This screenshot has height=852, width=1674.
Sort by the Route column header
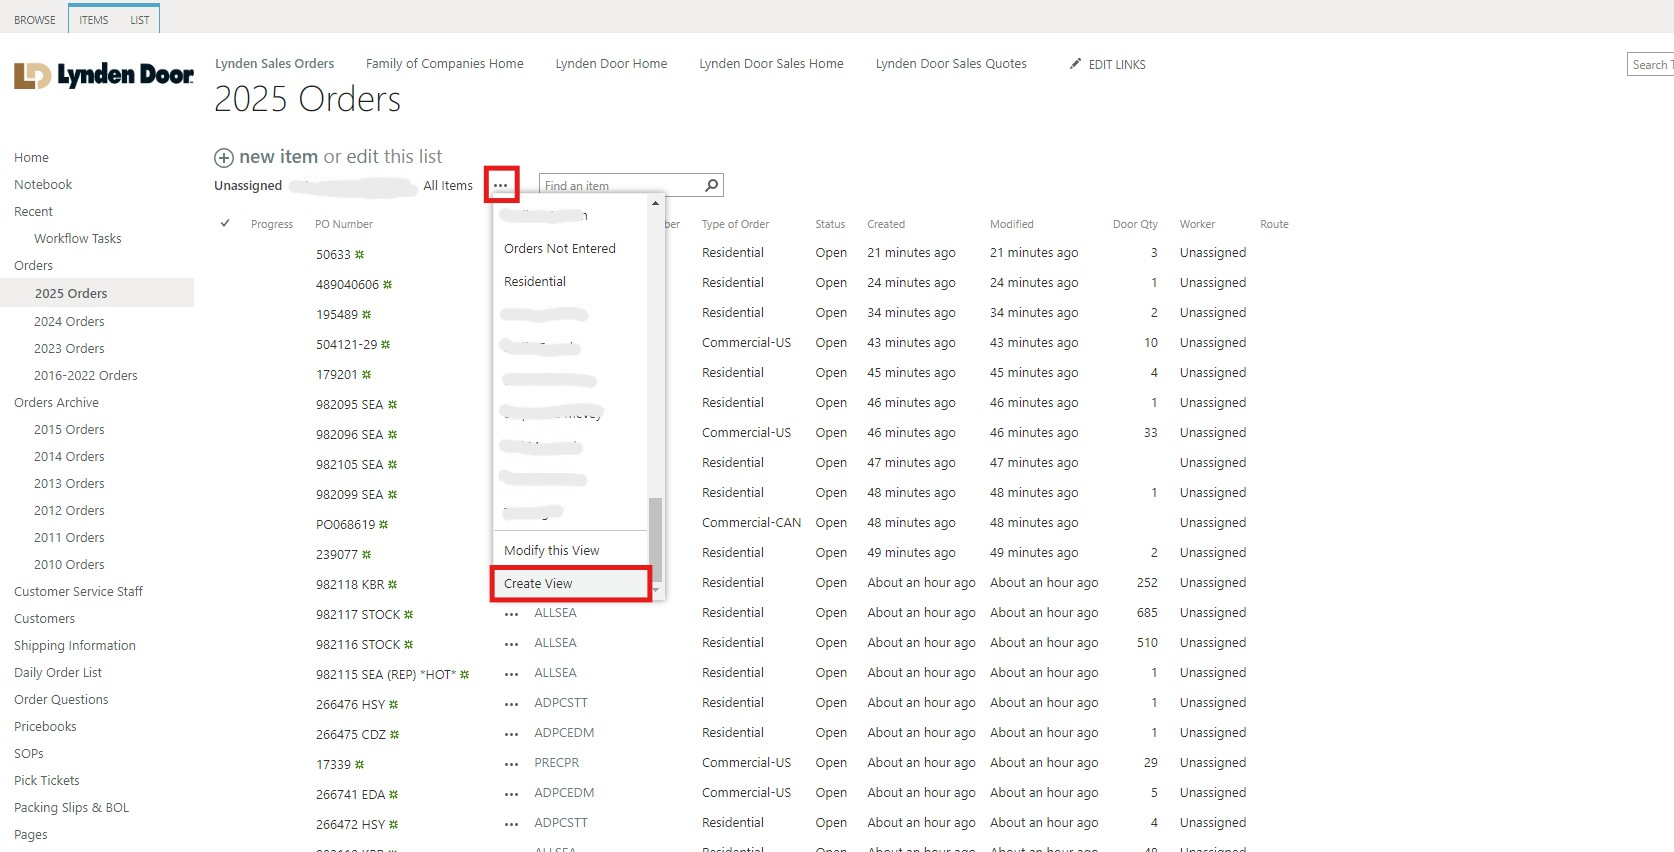click(x=1274, y=224)
